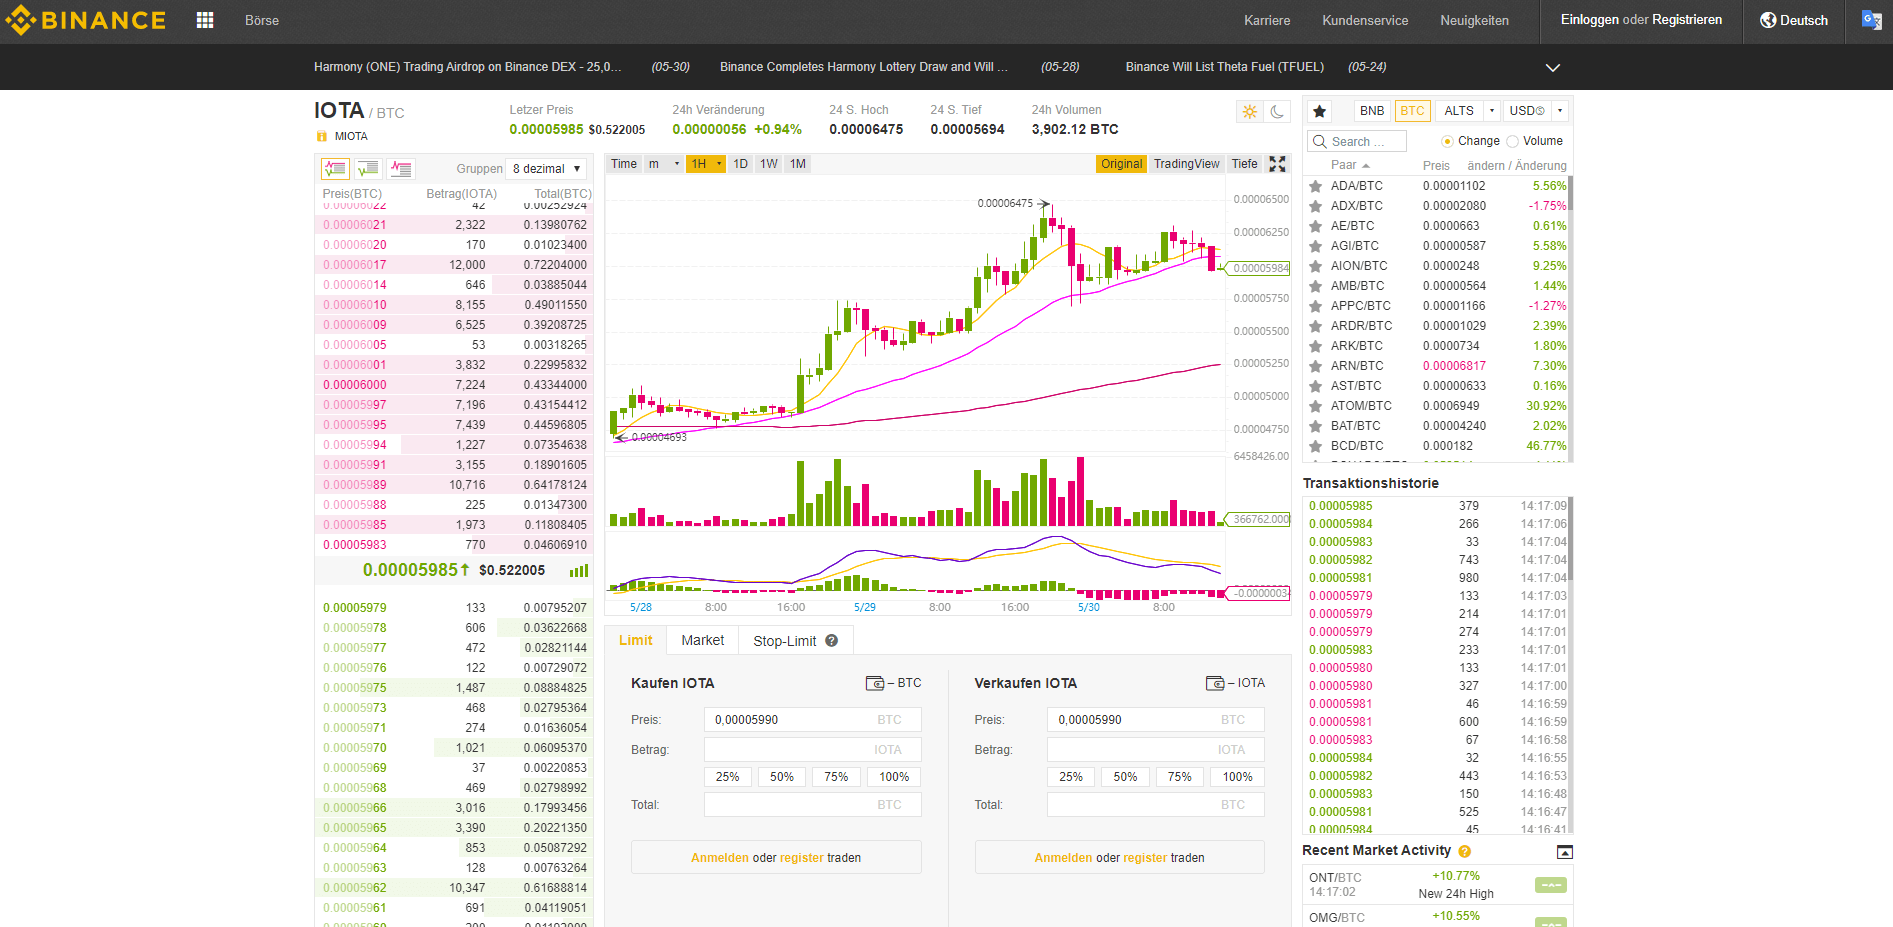Set chart interval to 1W
1893x927 pixels.
point(768,164)
